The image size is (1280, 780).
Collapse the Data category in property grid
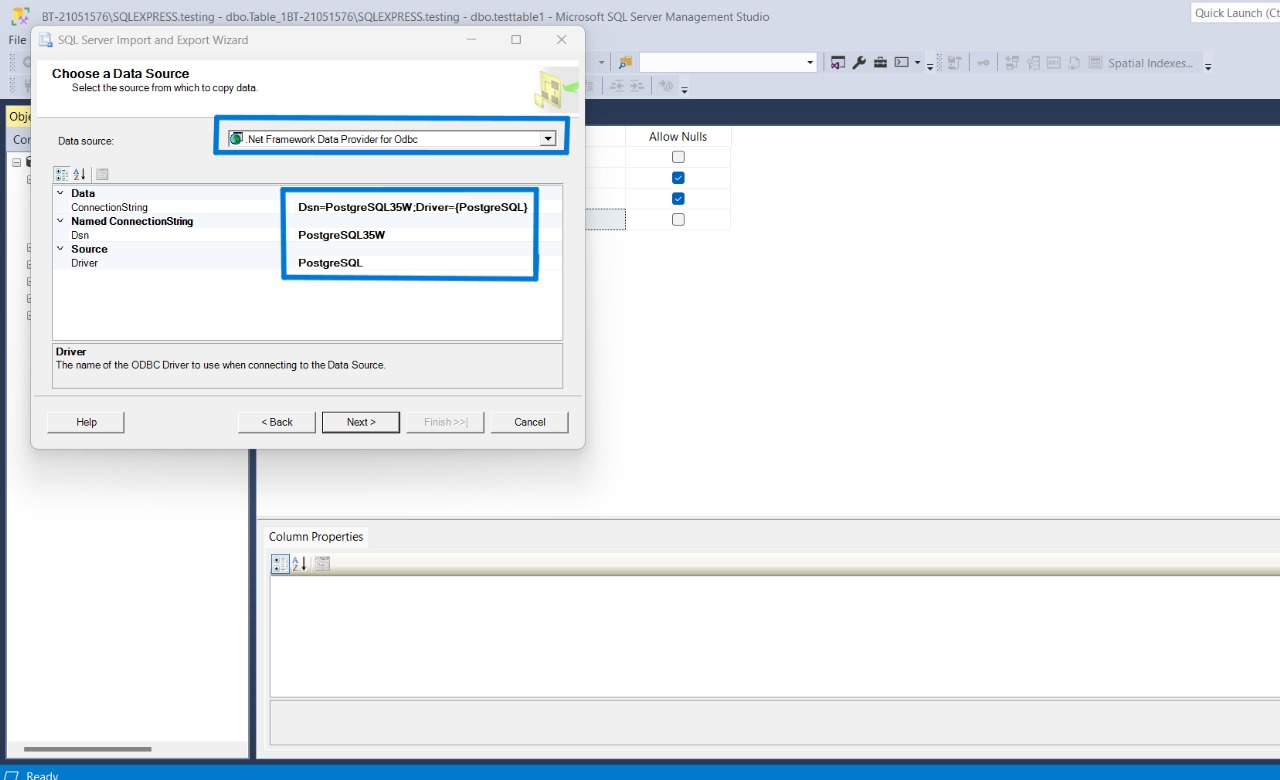tap(60, 193)
